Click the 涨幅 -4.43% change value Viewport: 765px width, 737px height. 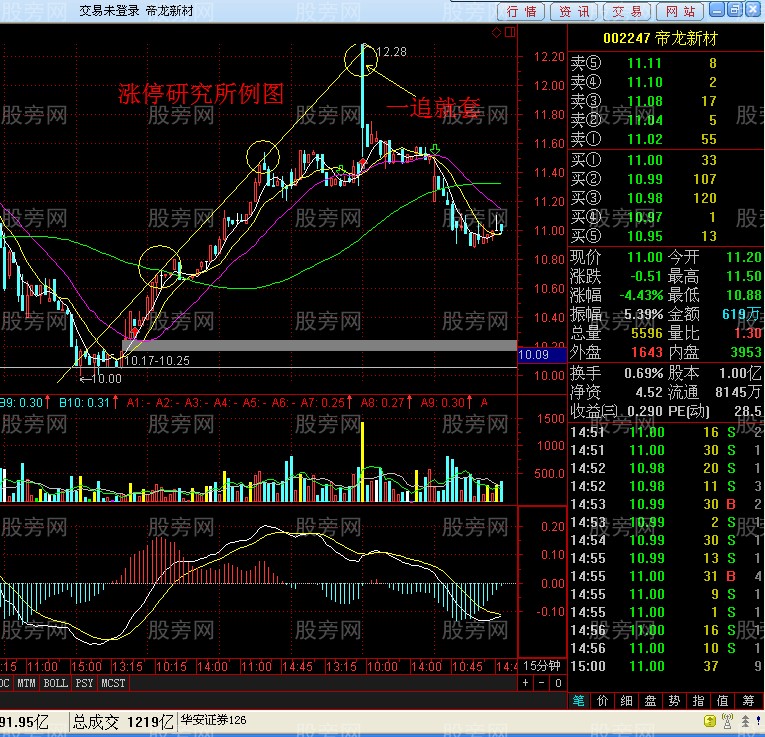[x=641, y=295]
